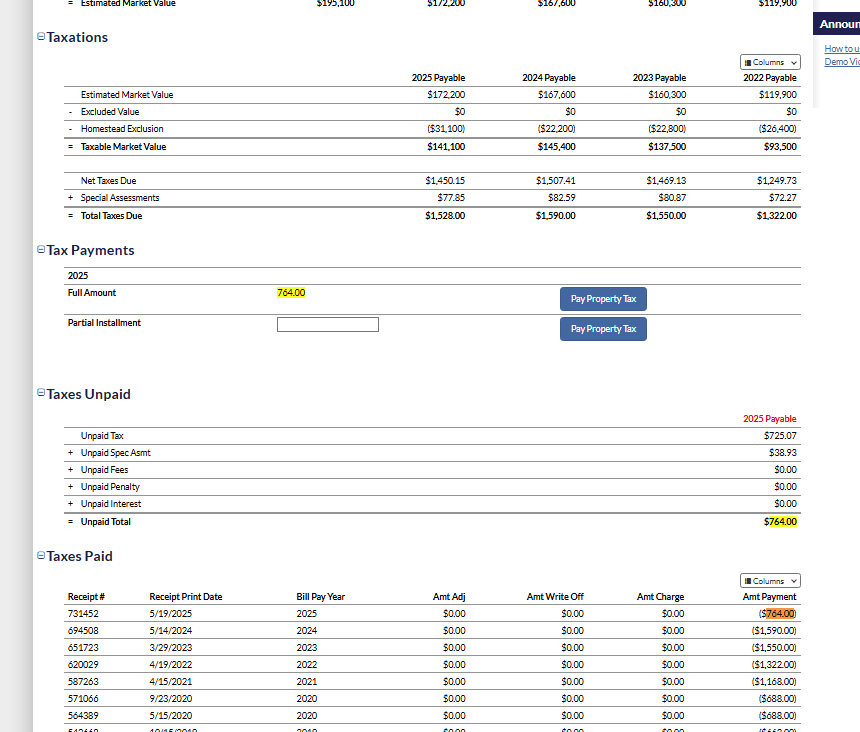
Task: Collapse the Taxes Unpaid section
Action: [x=41, y=394]
